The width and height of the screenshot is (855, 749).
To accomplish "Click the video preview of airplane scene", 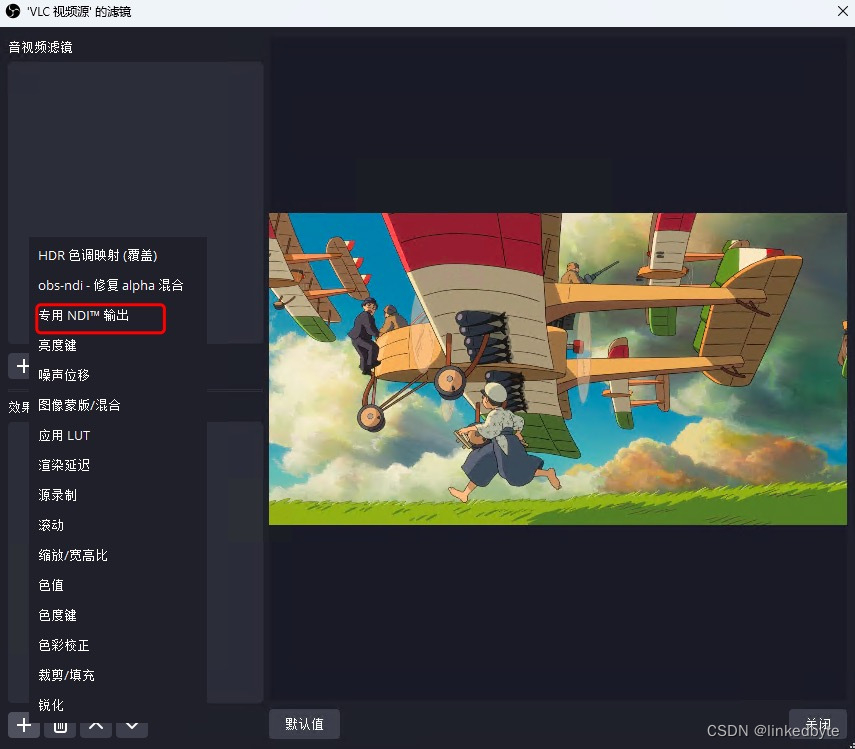I will [558, 369].
